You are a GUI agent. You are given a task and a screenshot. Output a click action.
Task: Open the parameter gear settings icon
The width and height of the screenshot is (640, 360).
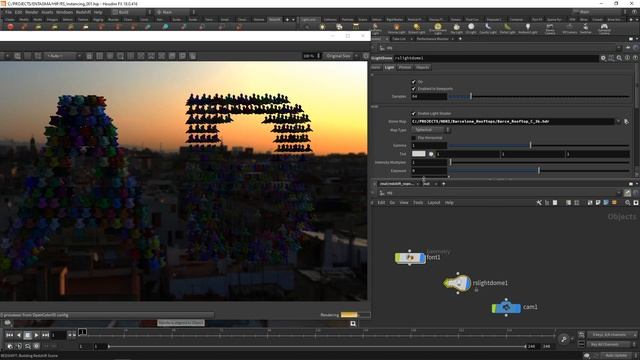point(603,58)
